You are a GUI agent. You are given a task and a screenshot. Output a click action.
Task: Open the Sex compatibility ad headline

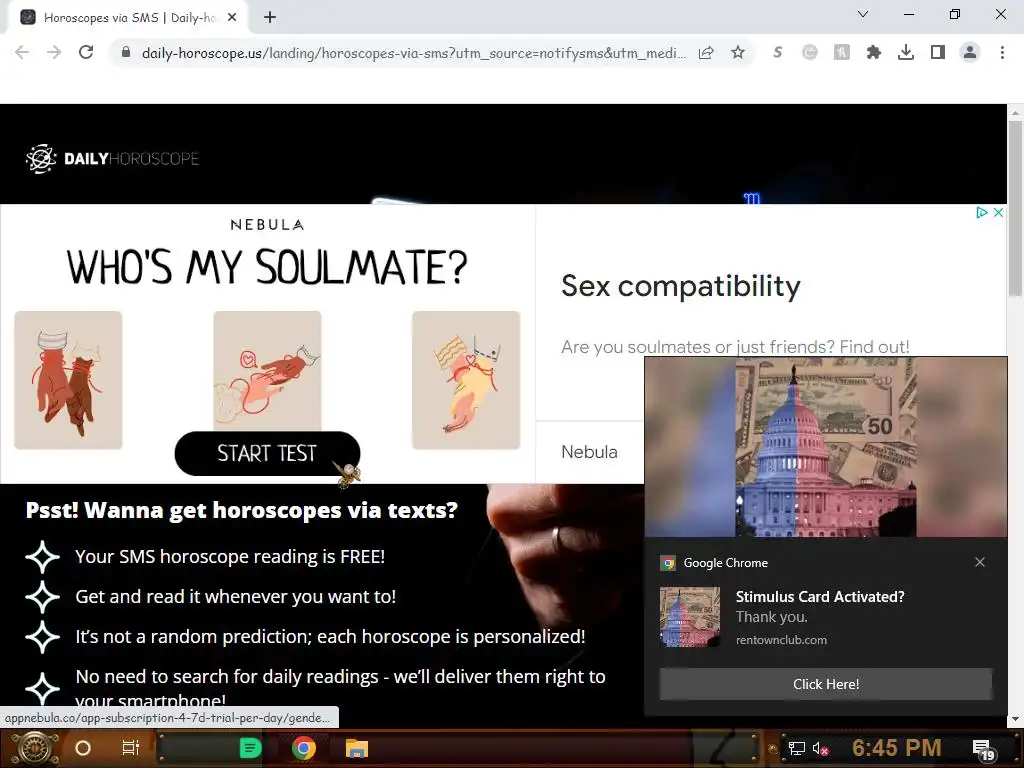point(680,286)
